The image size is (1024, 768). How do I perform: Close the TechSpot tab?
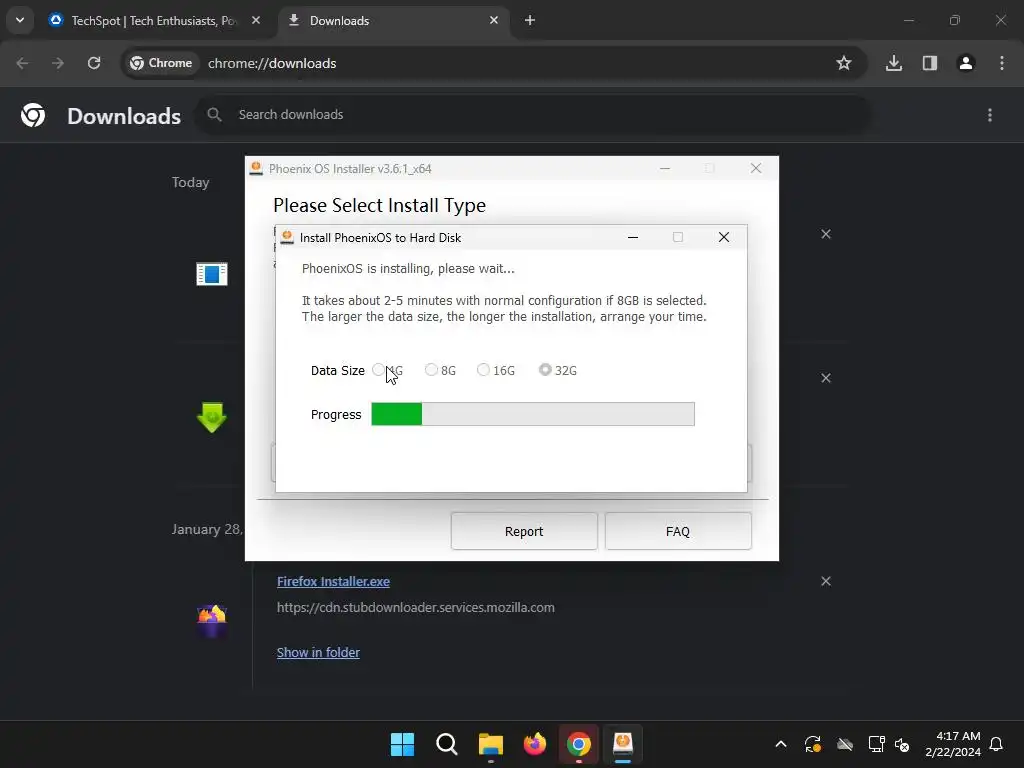click(x=256, y=21)
